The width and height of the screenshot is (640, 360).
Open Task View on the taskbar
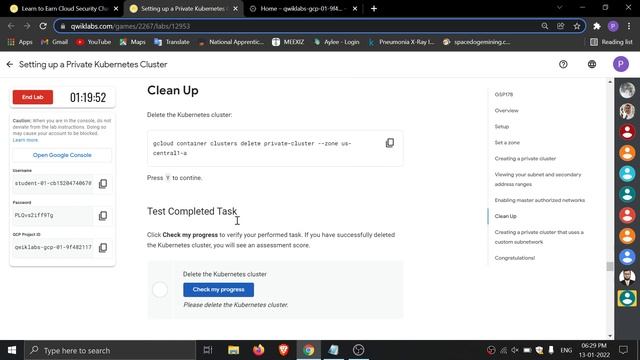(208, 350)
